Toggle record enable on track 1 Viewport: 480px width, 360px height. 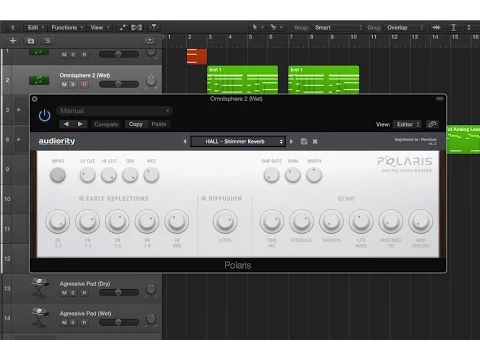pos(84,55)
